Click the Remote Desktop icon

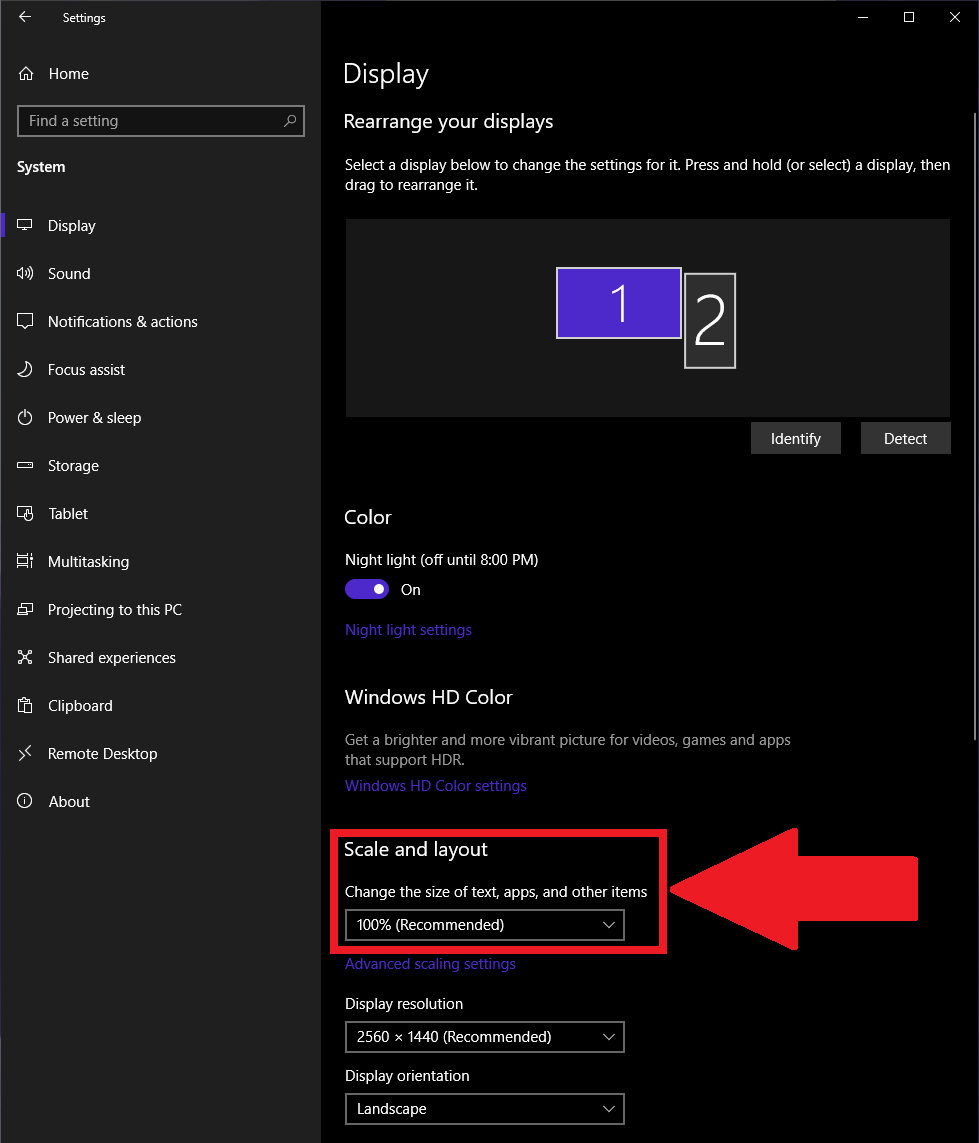pyautogui.click(x=25, y=753)
